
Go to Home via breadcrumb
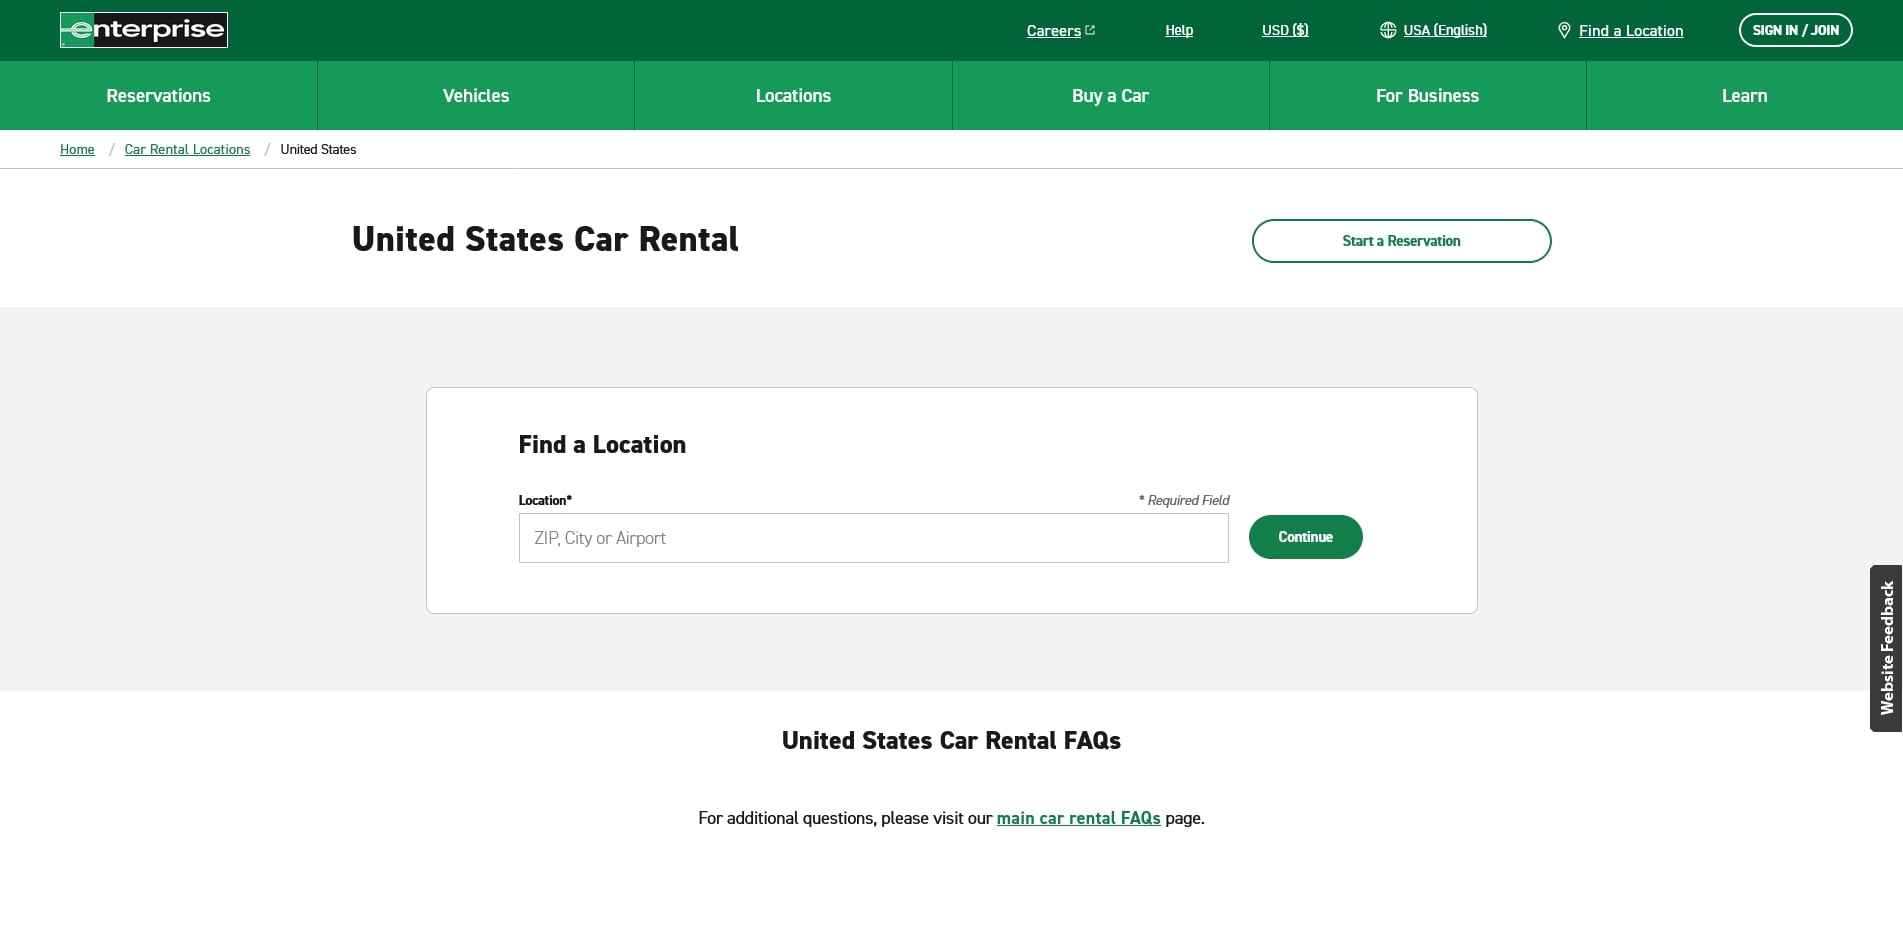pyautogui.click(x=77, y=150)
